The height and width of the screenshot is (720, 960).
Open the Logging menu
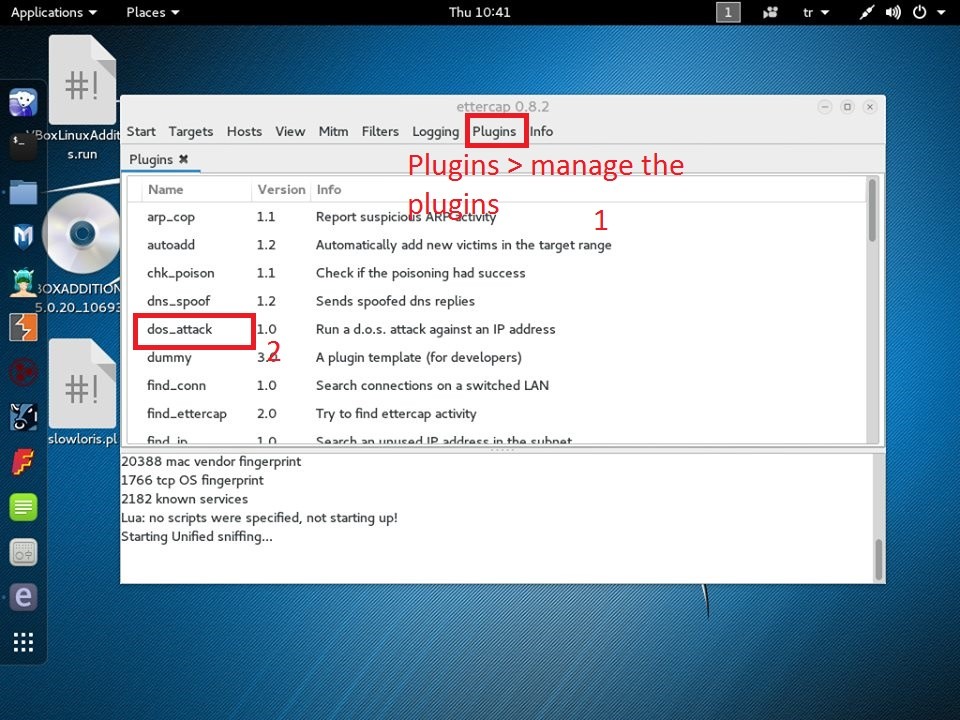click(435, 132)
